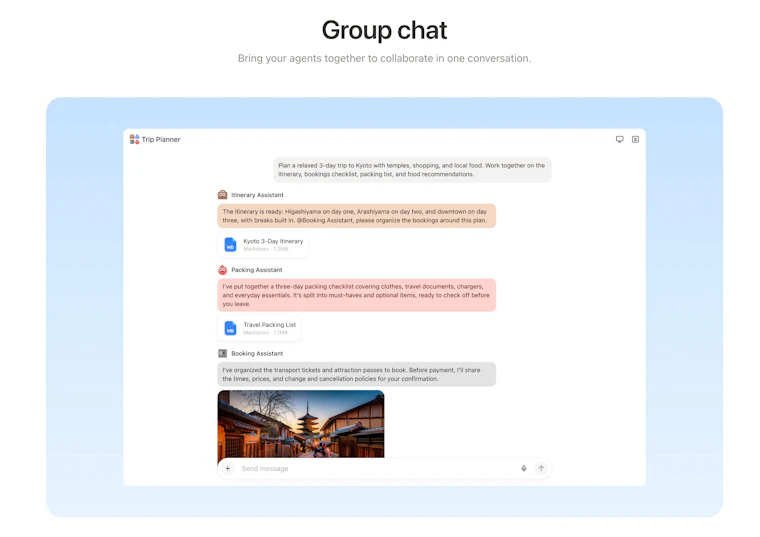The width and height of the screenshot is (760, 537).
Task: Select the orange itinerary-ready message bubble
Action: click(x=357, y=216)
